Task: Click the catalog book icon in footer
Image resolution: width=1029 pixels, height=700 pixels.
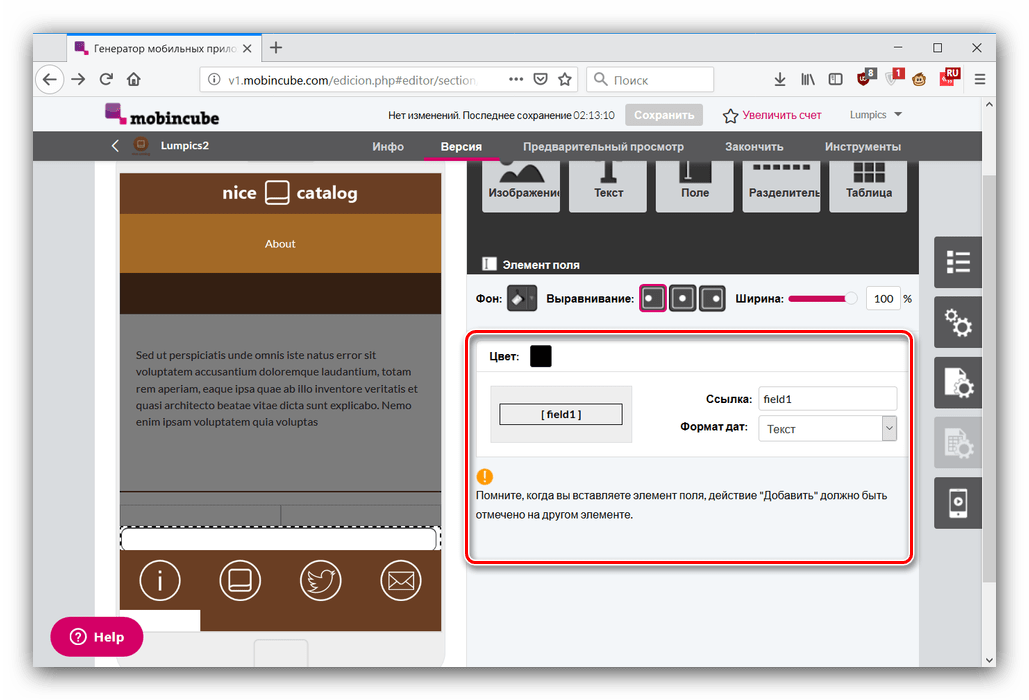Action: (x=240, y=580)
